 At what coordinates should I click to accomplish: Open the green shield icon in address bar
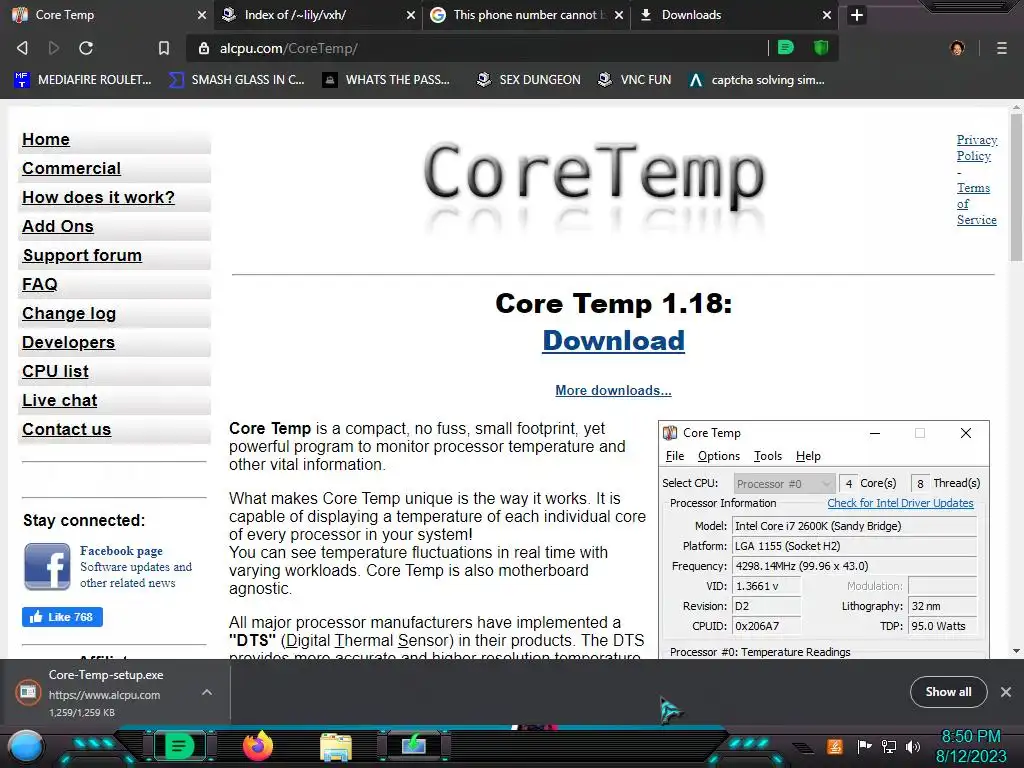click(821, 48)
